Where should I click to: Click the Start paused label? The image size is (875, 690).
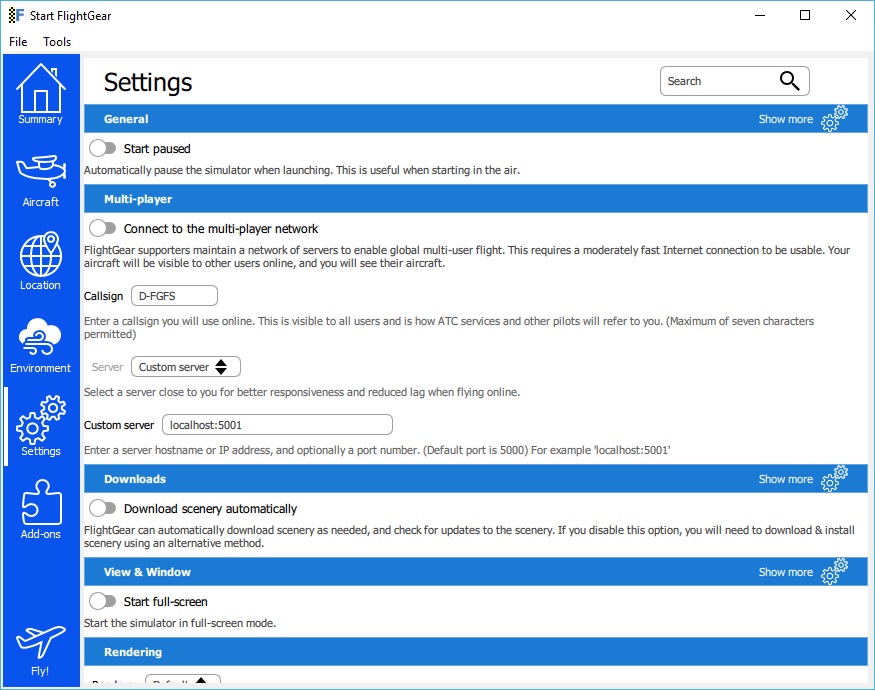pyautogui.click(x=157, y=148)
